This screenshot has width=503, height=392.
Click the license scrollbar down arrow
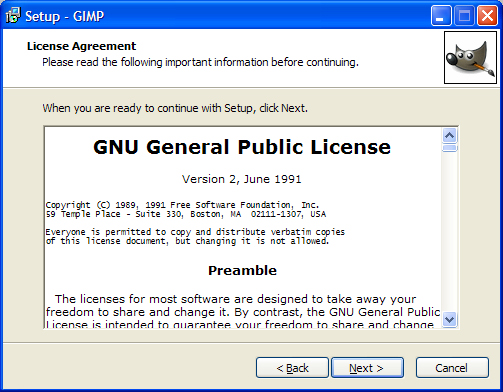click(x=450, y=319)
